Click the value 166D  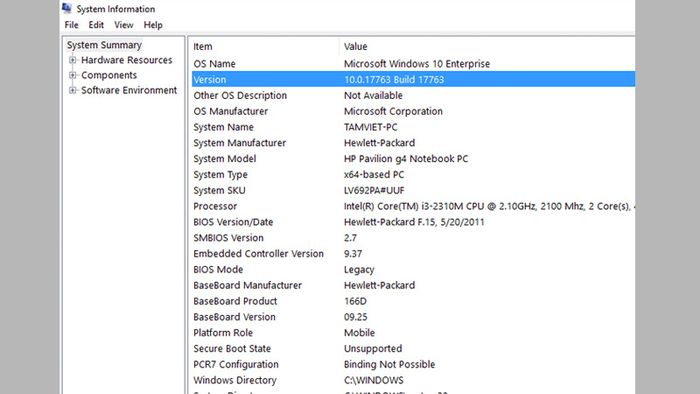coord(355,301)
